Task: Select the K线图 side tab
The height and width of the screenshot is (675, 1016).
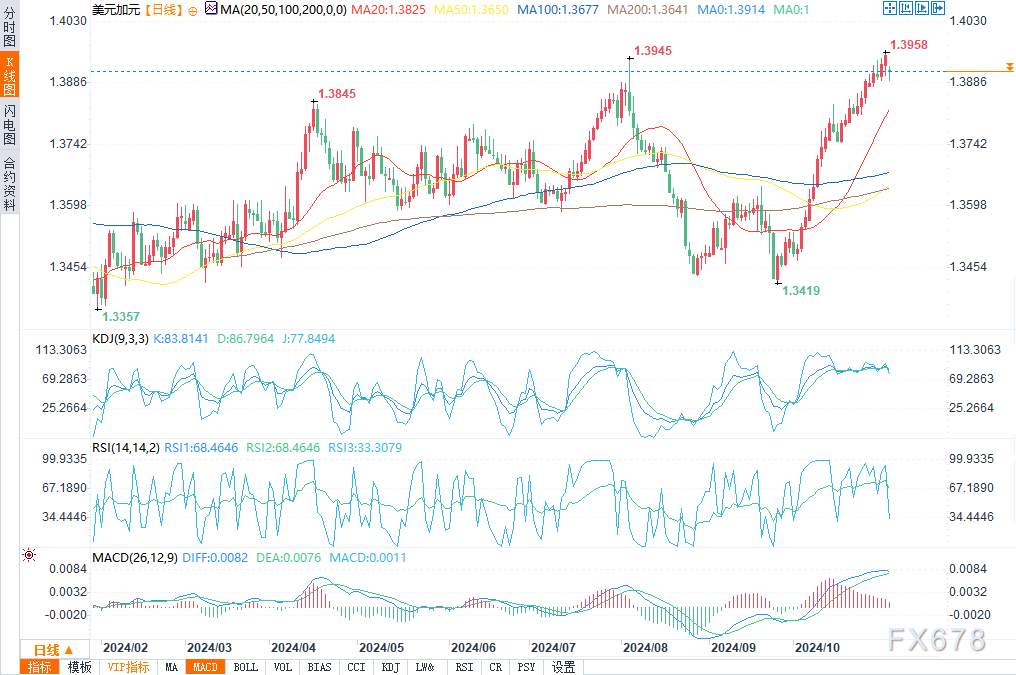Action: tap(9, 76)
